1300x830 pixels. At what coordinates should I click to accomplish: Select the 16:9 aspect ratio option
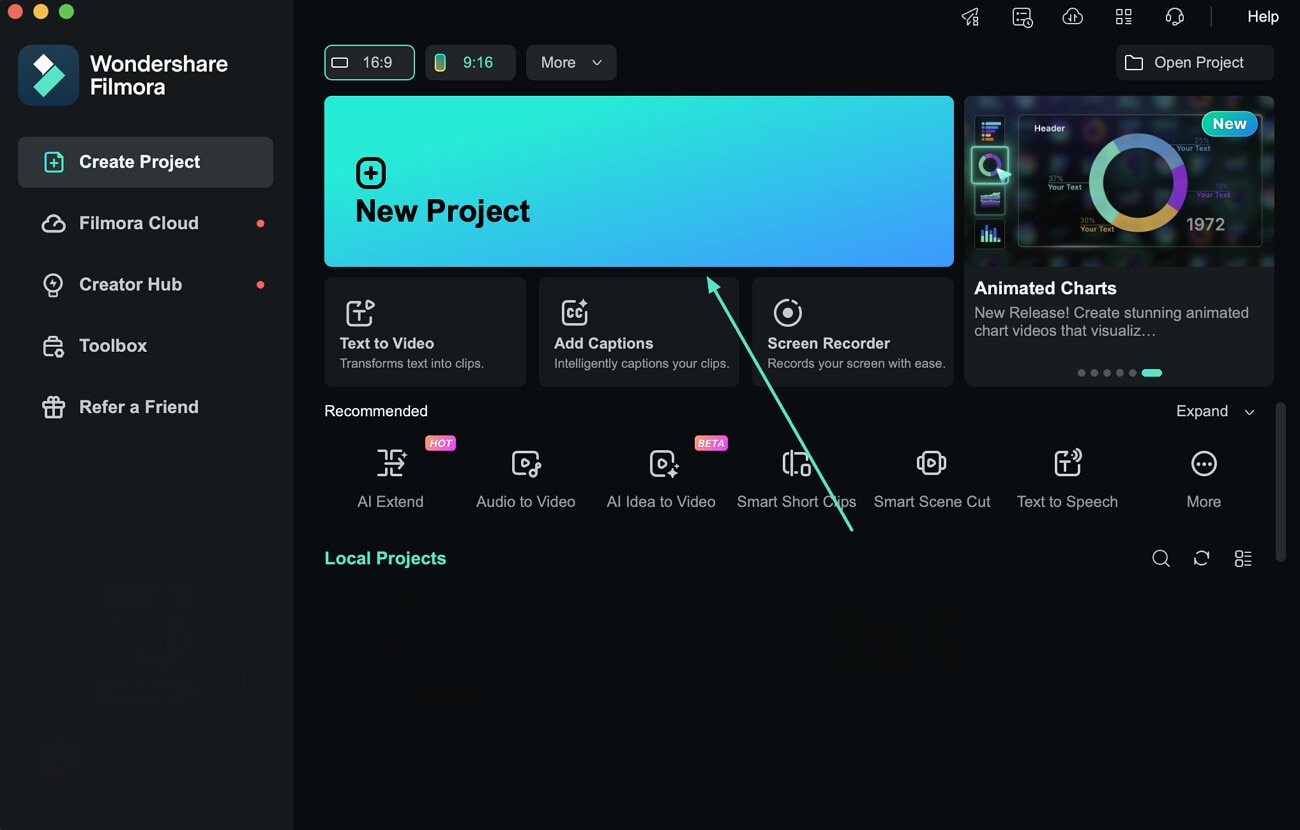369,62
